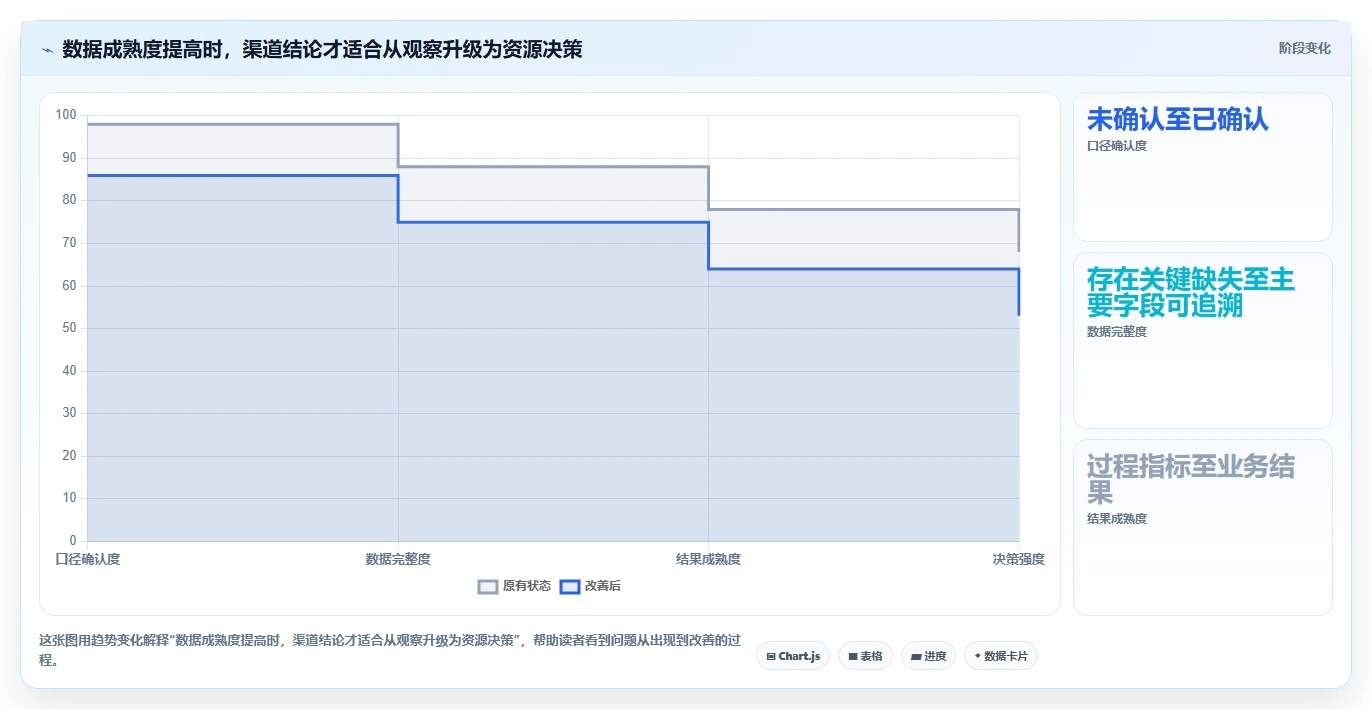This screenshot has width=1372, height=709.
Task: Click 口径确认度 caption in the first card
Action: (x=1117, y=146)
